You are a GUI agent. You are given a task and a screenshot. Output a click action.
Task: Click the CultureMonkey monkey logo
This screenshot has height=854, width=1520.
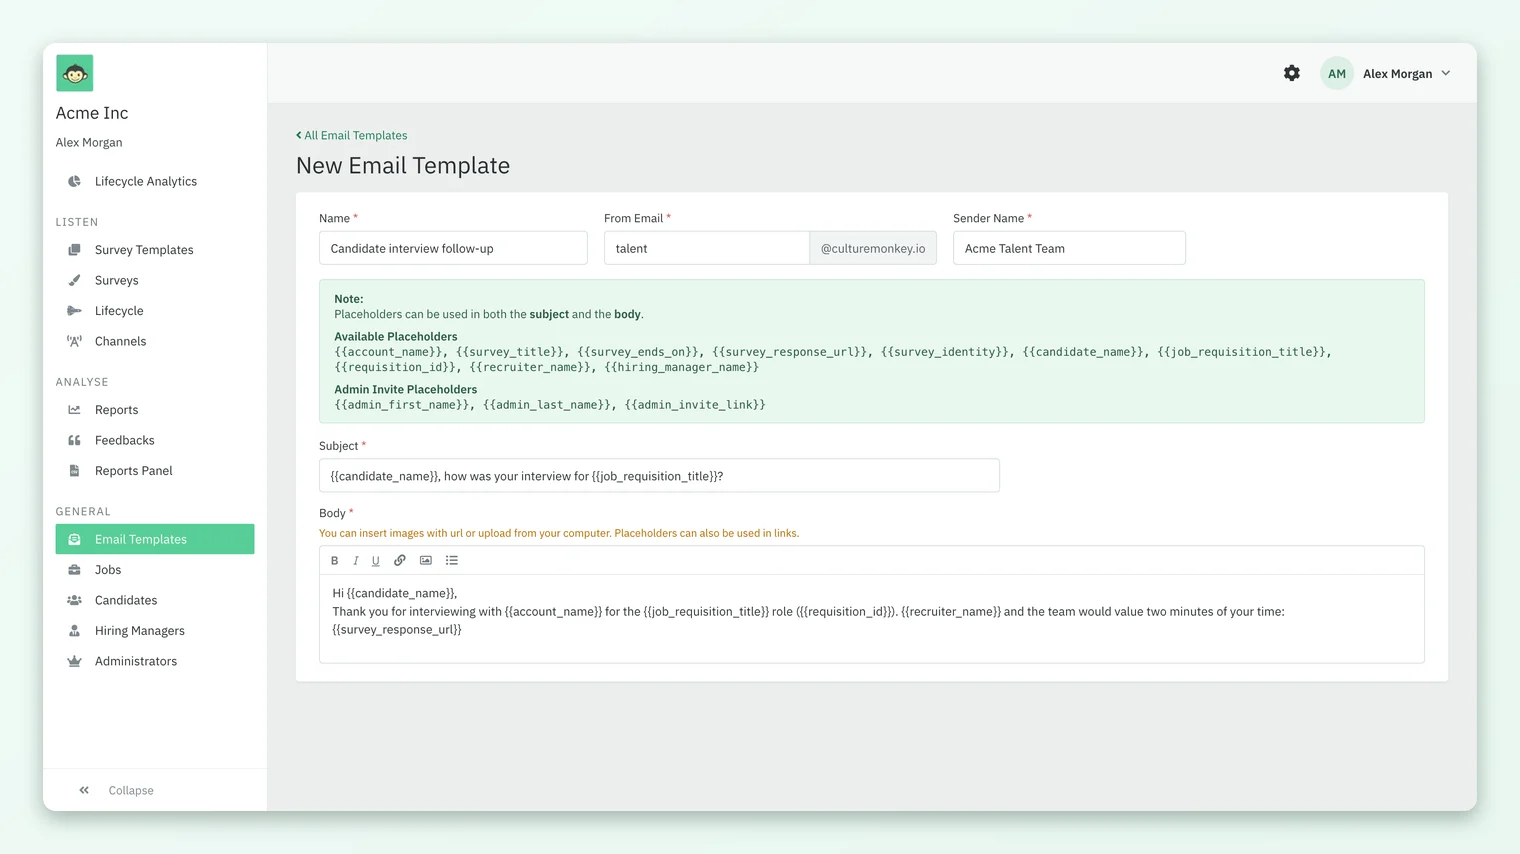click(x=75, y=73)
